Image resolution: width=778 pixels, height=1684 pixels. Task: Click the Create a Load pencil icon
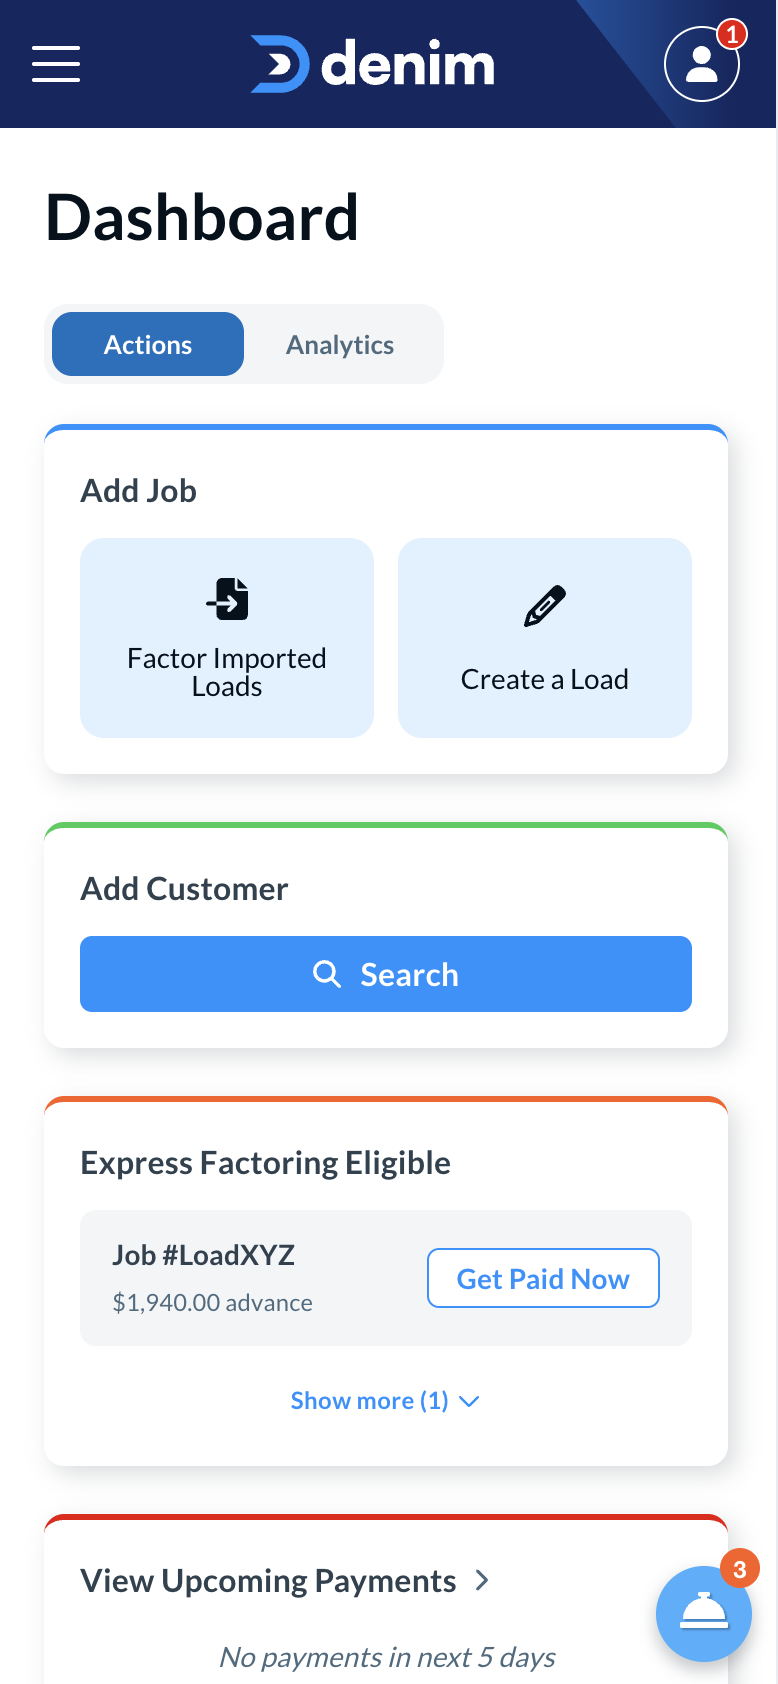545,606
